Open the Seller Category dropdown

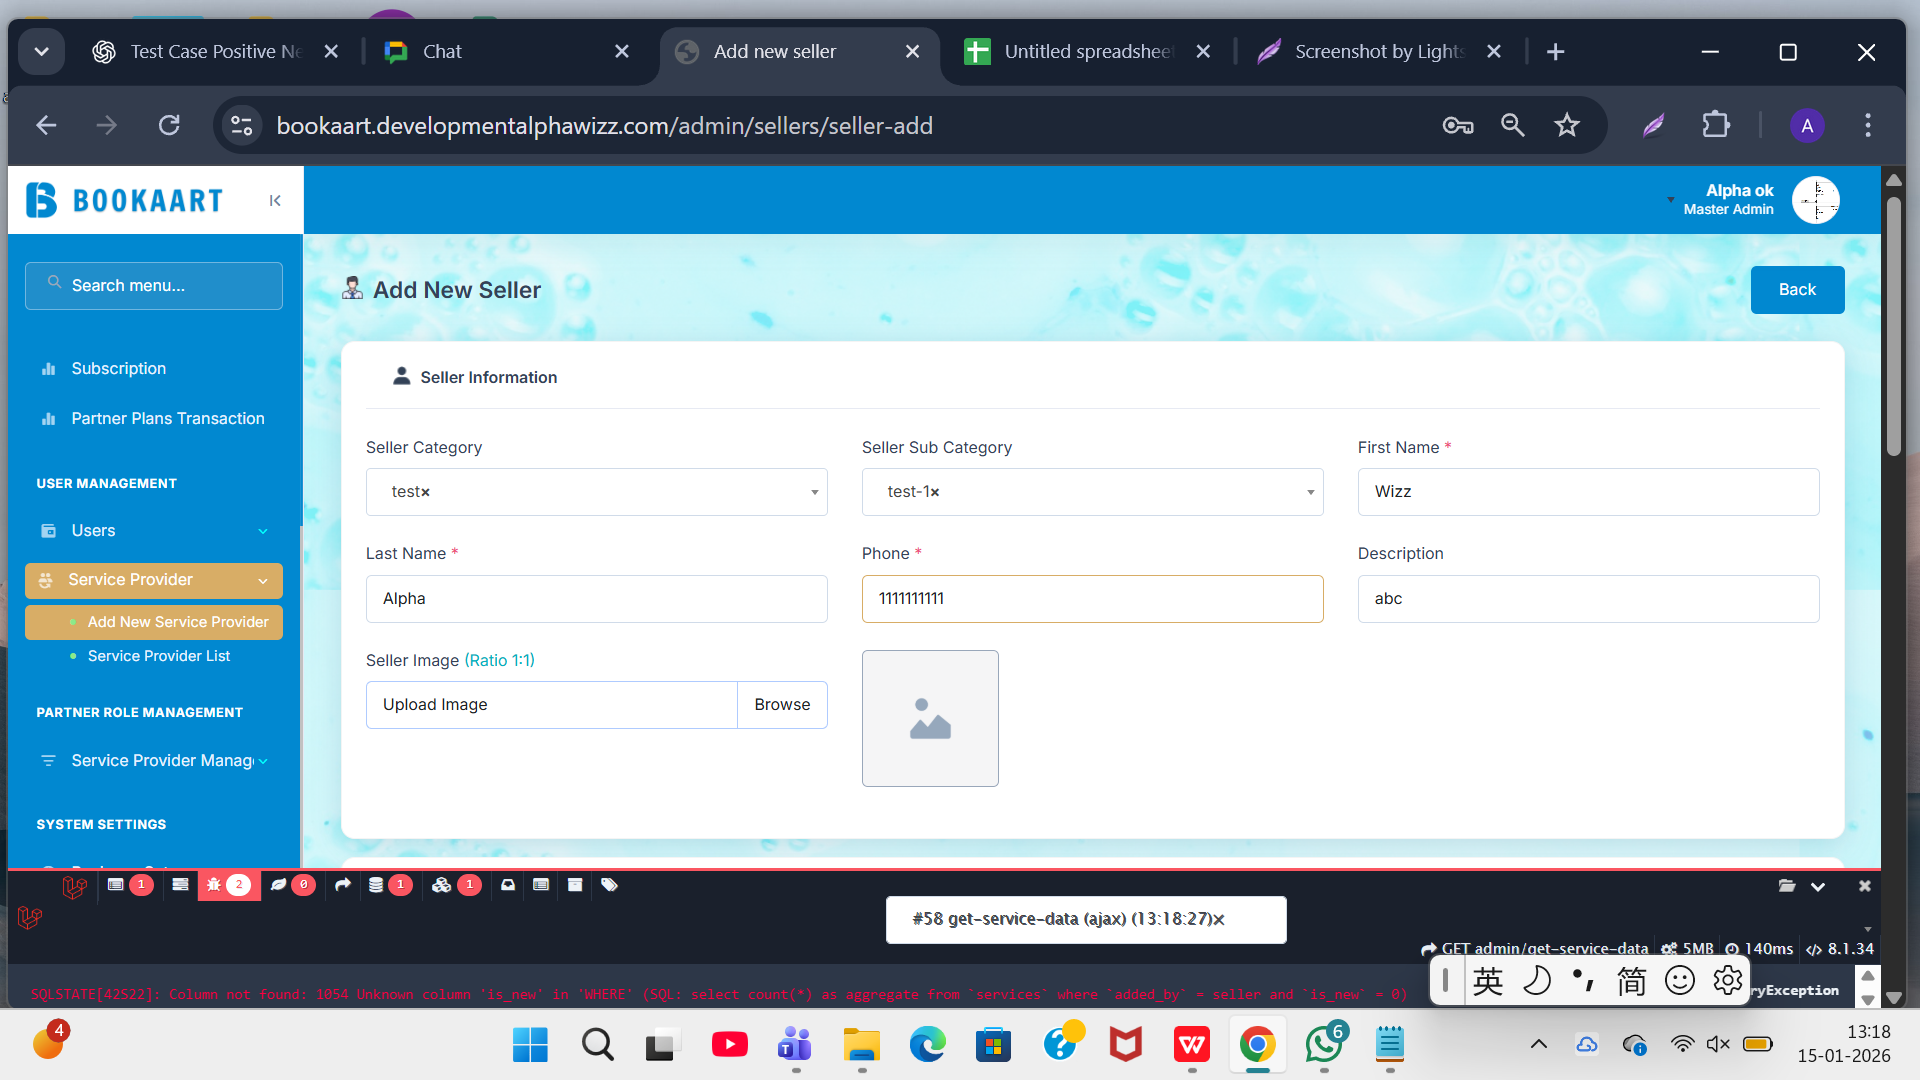click(x=596, y=492)
